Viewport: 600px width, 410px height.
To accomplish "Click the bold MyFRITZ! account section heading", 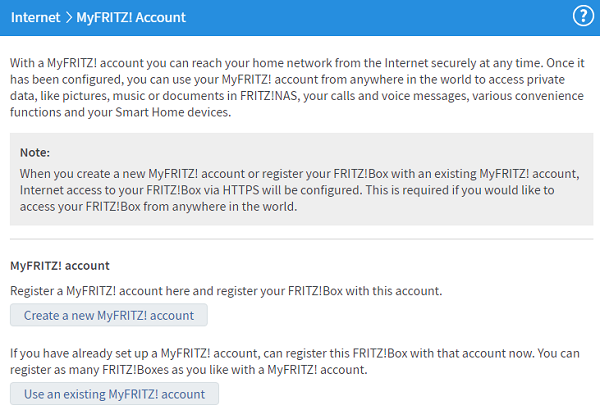I will [x=60, y=265].
